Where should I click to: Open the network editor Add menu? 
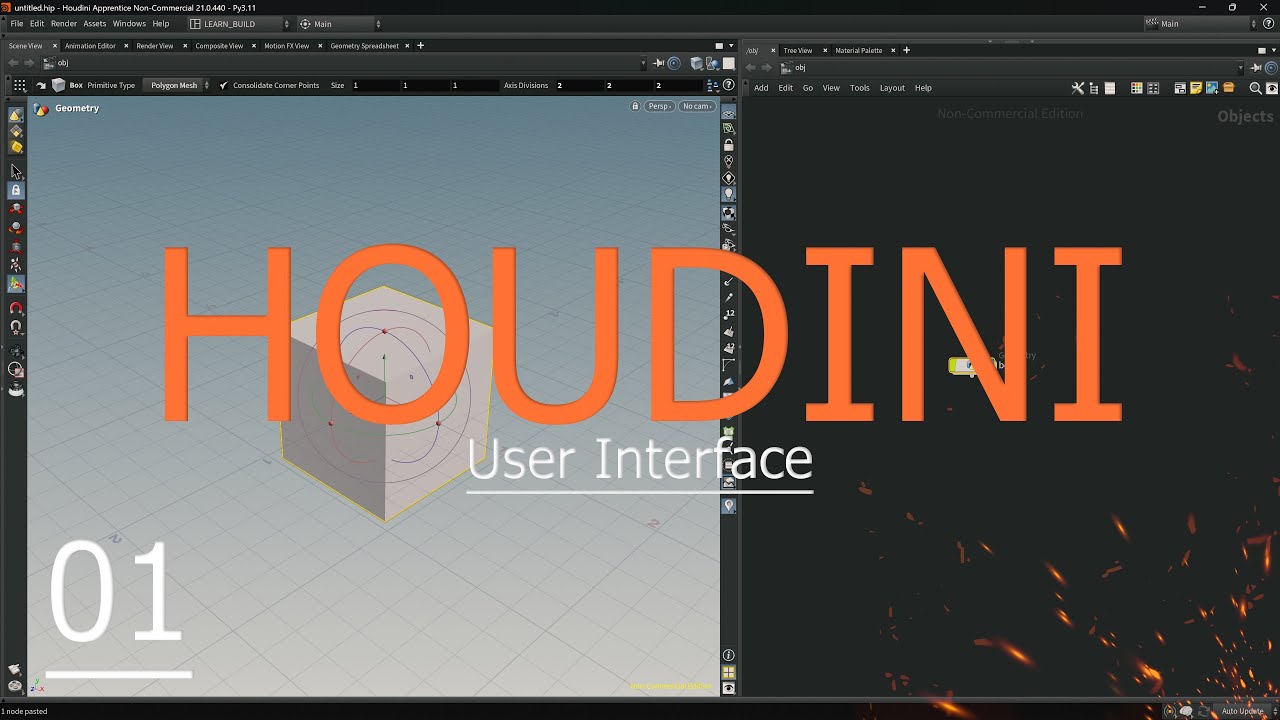[x=761, y=88]
